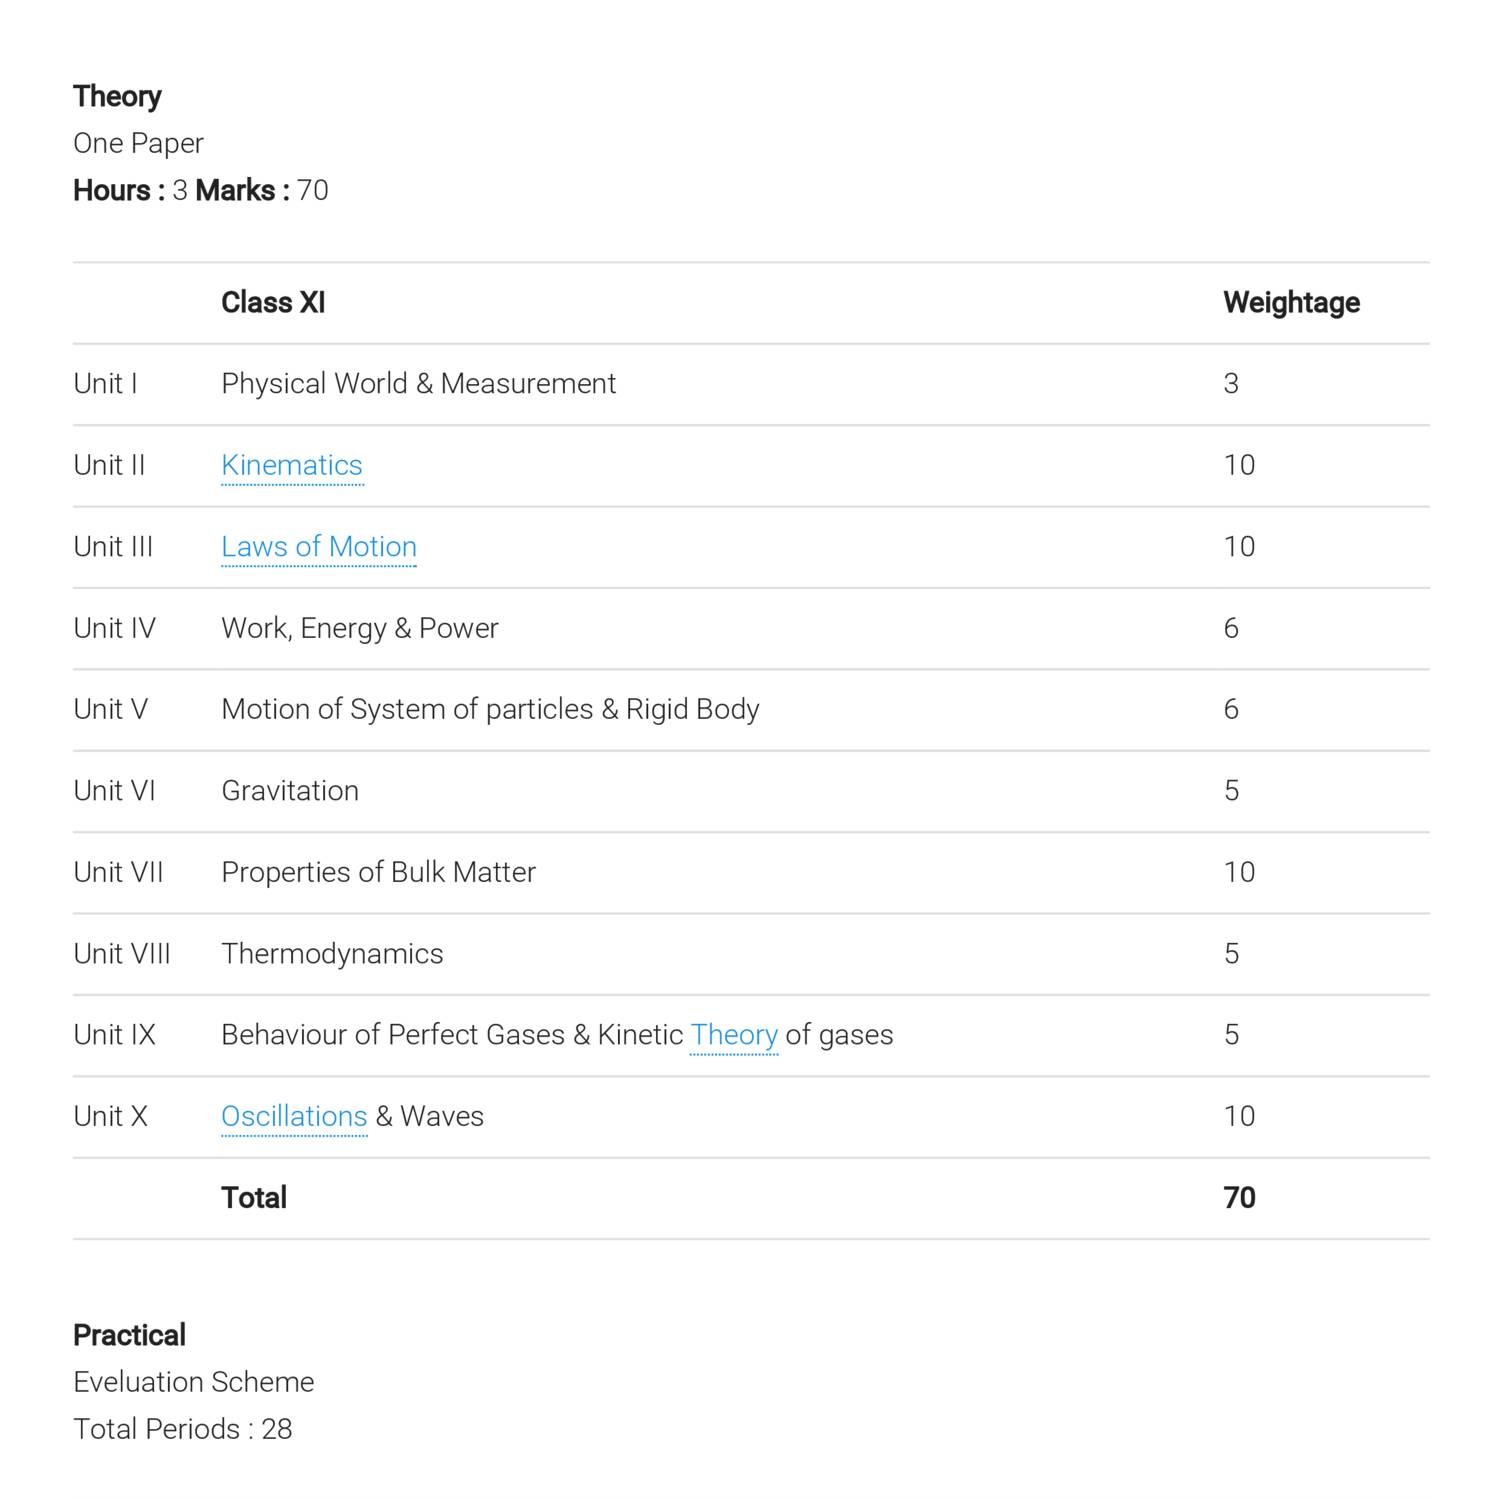
Task: Click the One Paper text
Action: point(138,143)
